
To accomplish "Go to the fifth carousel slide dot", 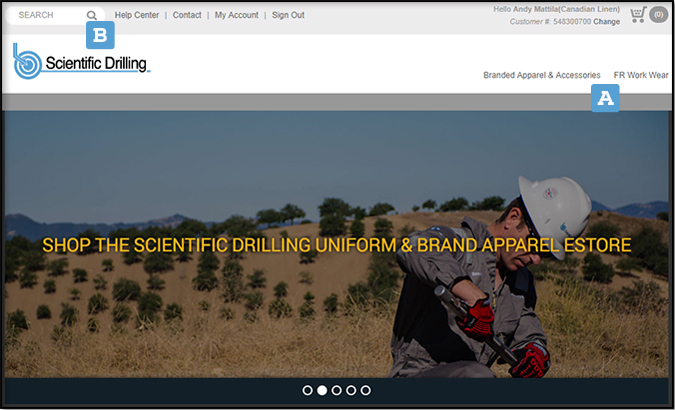I will click(365, 390).
